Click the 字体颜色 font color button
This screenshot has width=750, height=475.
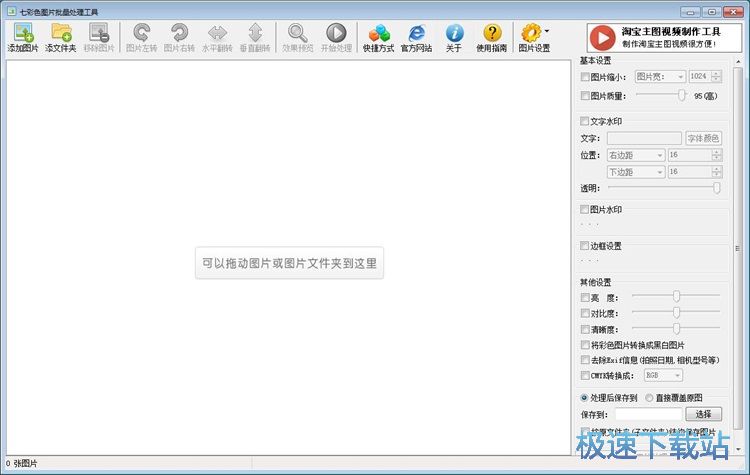(x=703, y=138)
